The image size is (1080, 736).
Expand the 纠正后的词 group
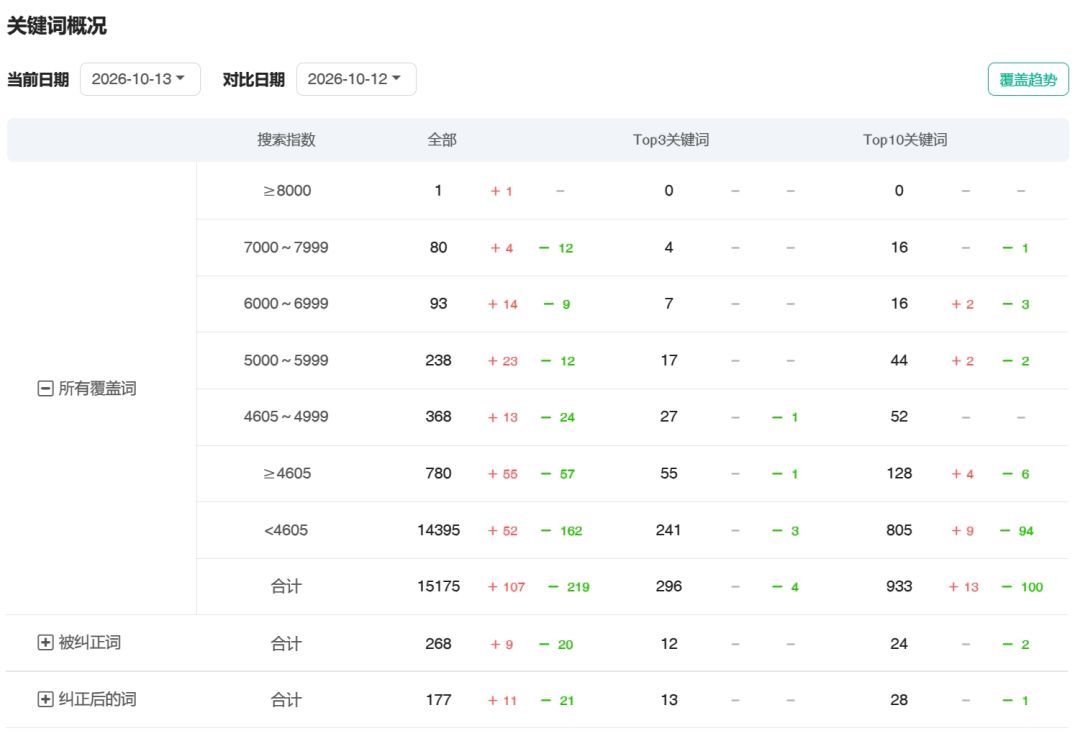(x=45, y=700)
